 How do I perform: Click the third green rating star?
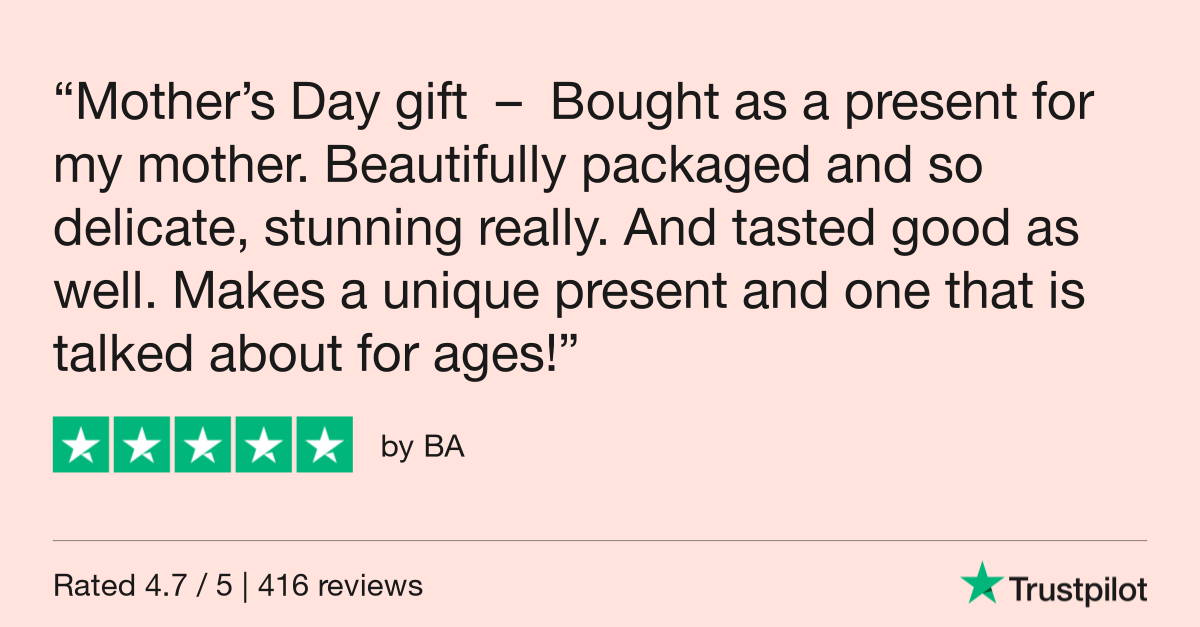pyautogui.click(x=203, y=445)
